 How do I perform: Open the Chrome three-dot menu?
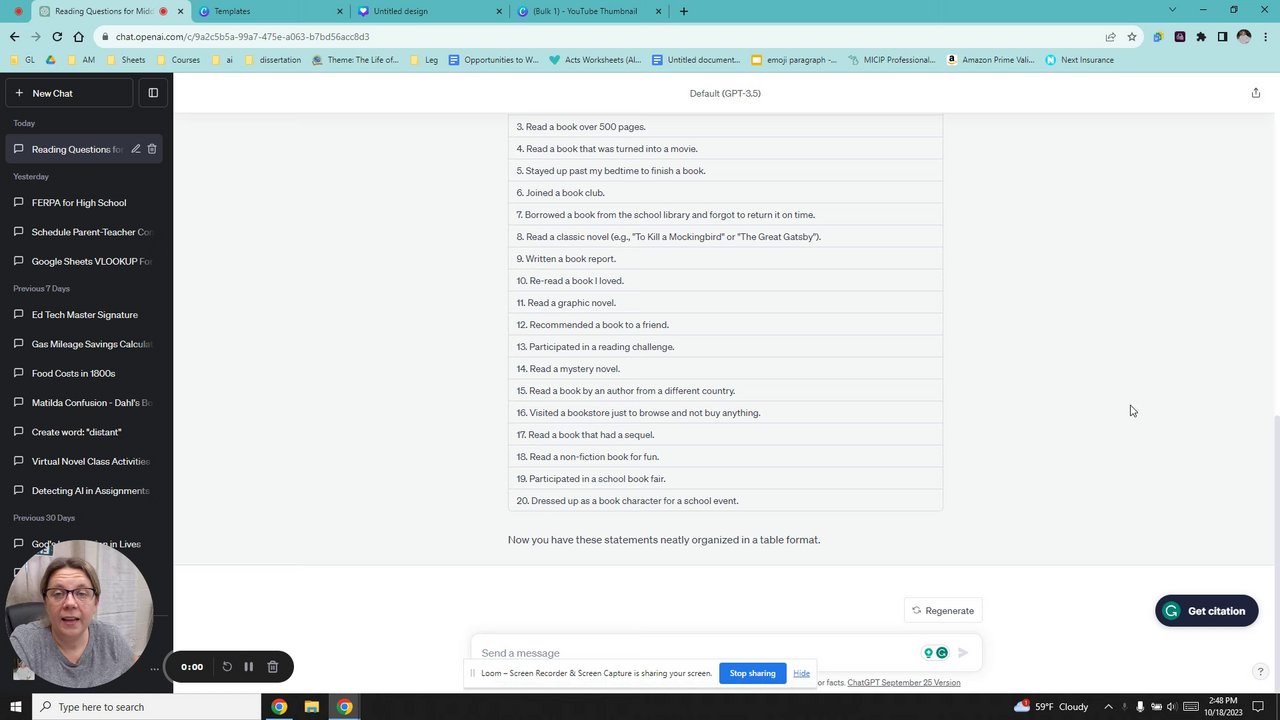(x=1265, y=37)
